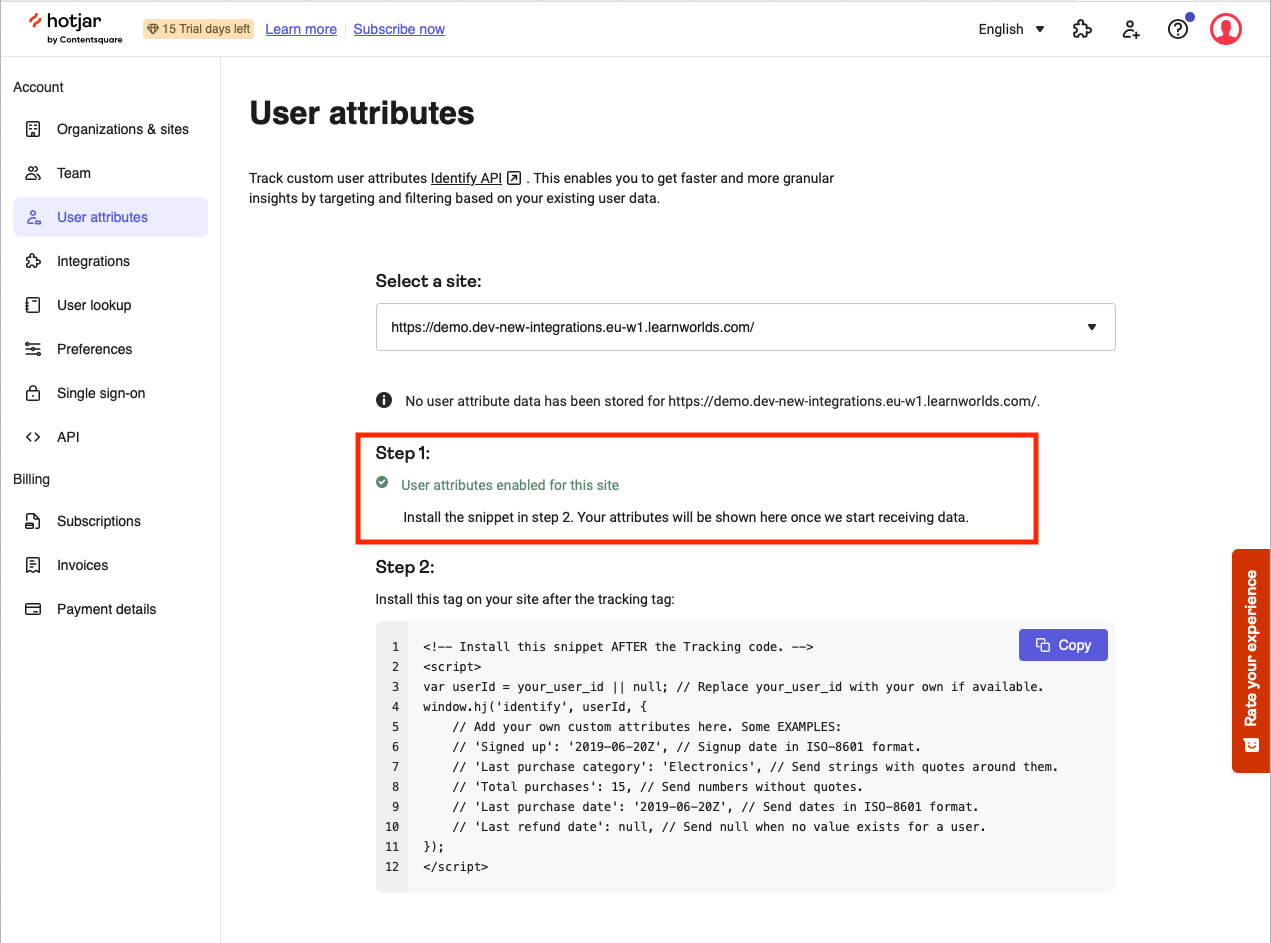Click the Payment details card icon
The width and height of the screenshot is (1271, 943).
pos(33,609)
